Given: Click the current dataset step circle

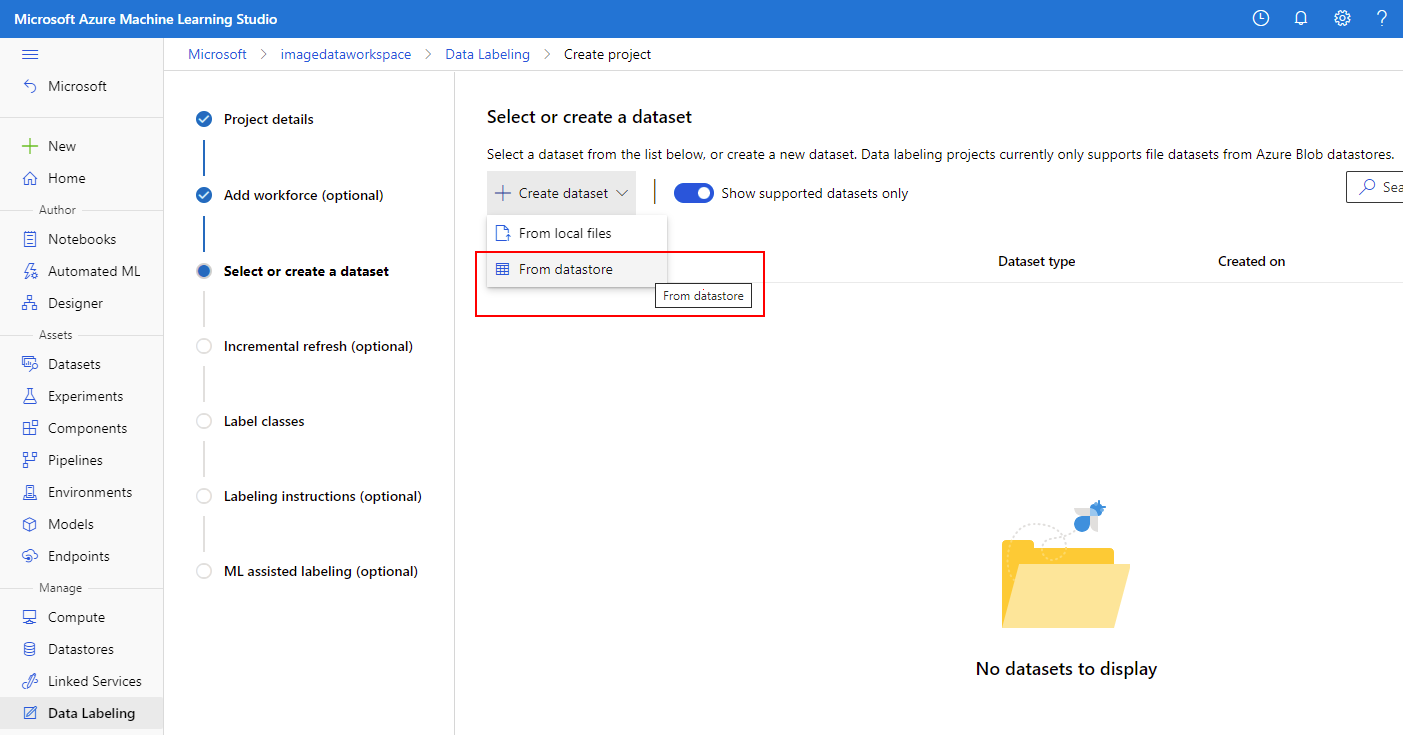Looking at the screenshot, I should (204, 271).
